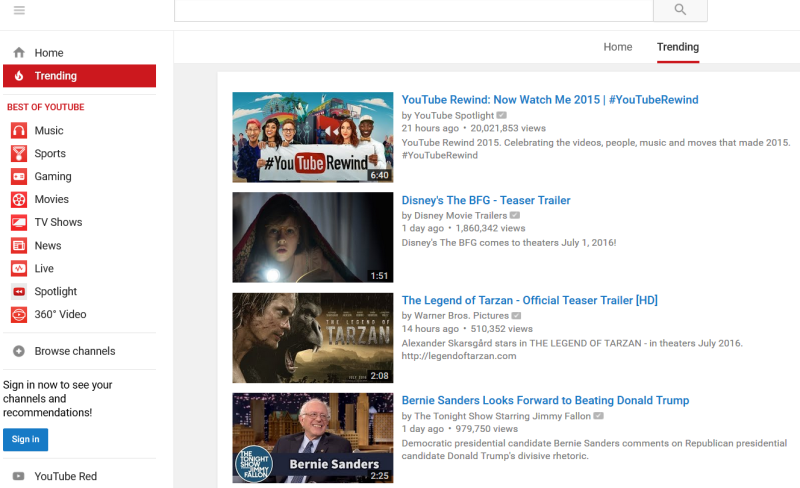Click the verified badge next to Disney Movie Trailers
Screen dimensions: 800x488
[x=515, y=215]
